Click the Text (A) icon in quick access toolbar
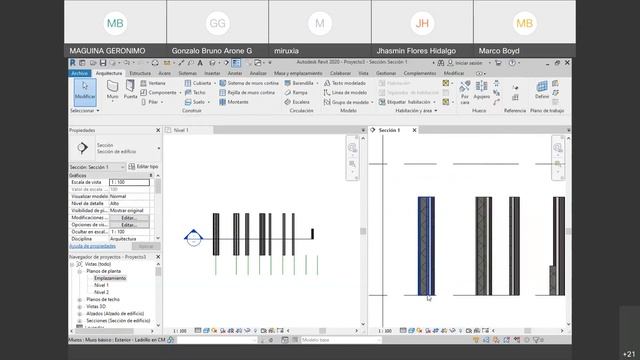Viewport: 640px width, 360px height. coord(200,63)
